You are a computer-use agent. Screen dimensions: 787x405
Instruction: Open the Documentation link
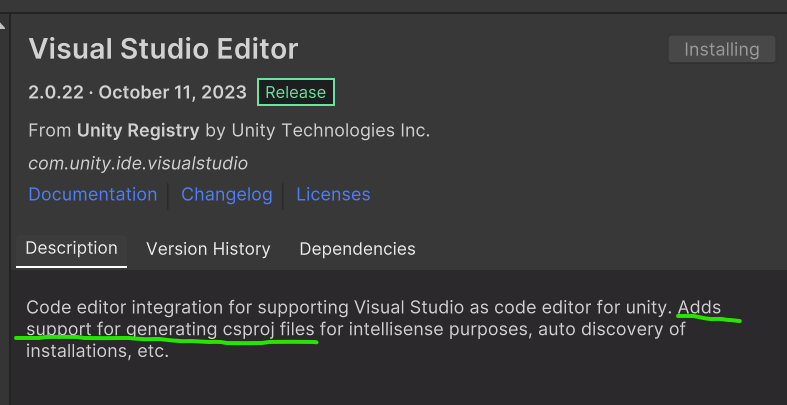(92, 194)
